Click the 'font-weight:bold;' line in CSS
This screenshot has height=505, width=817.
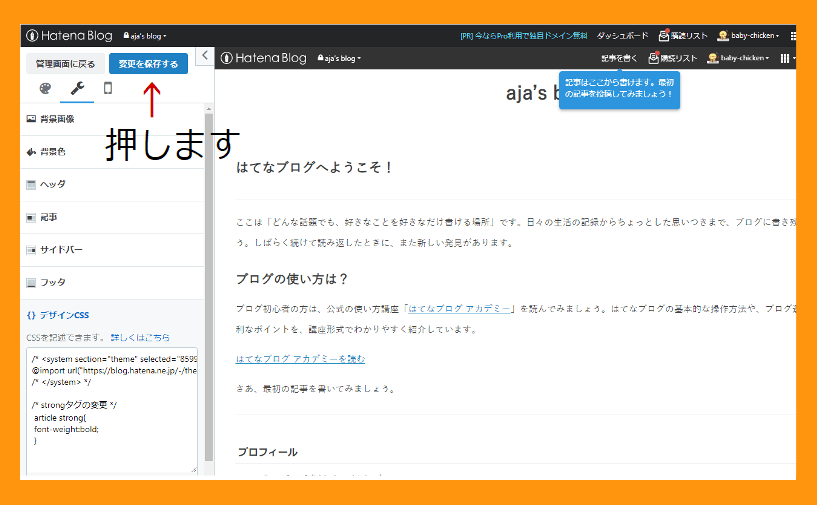click(x=66, y=429)
